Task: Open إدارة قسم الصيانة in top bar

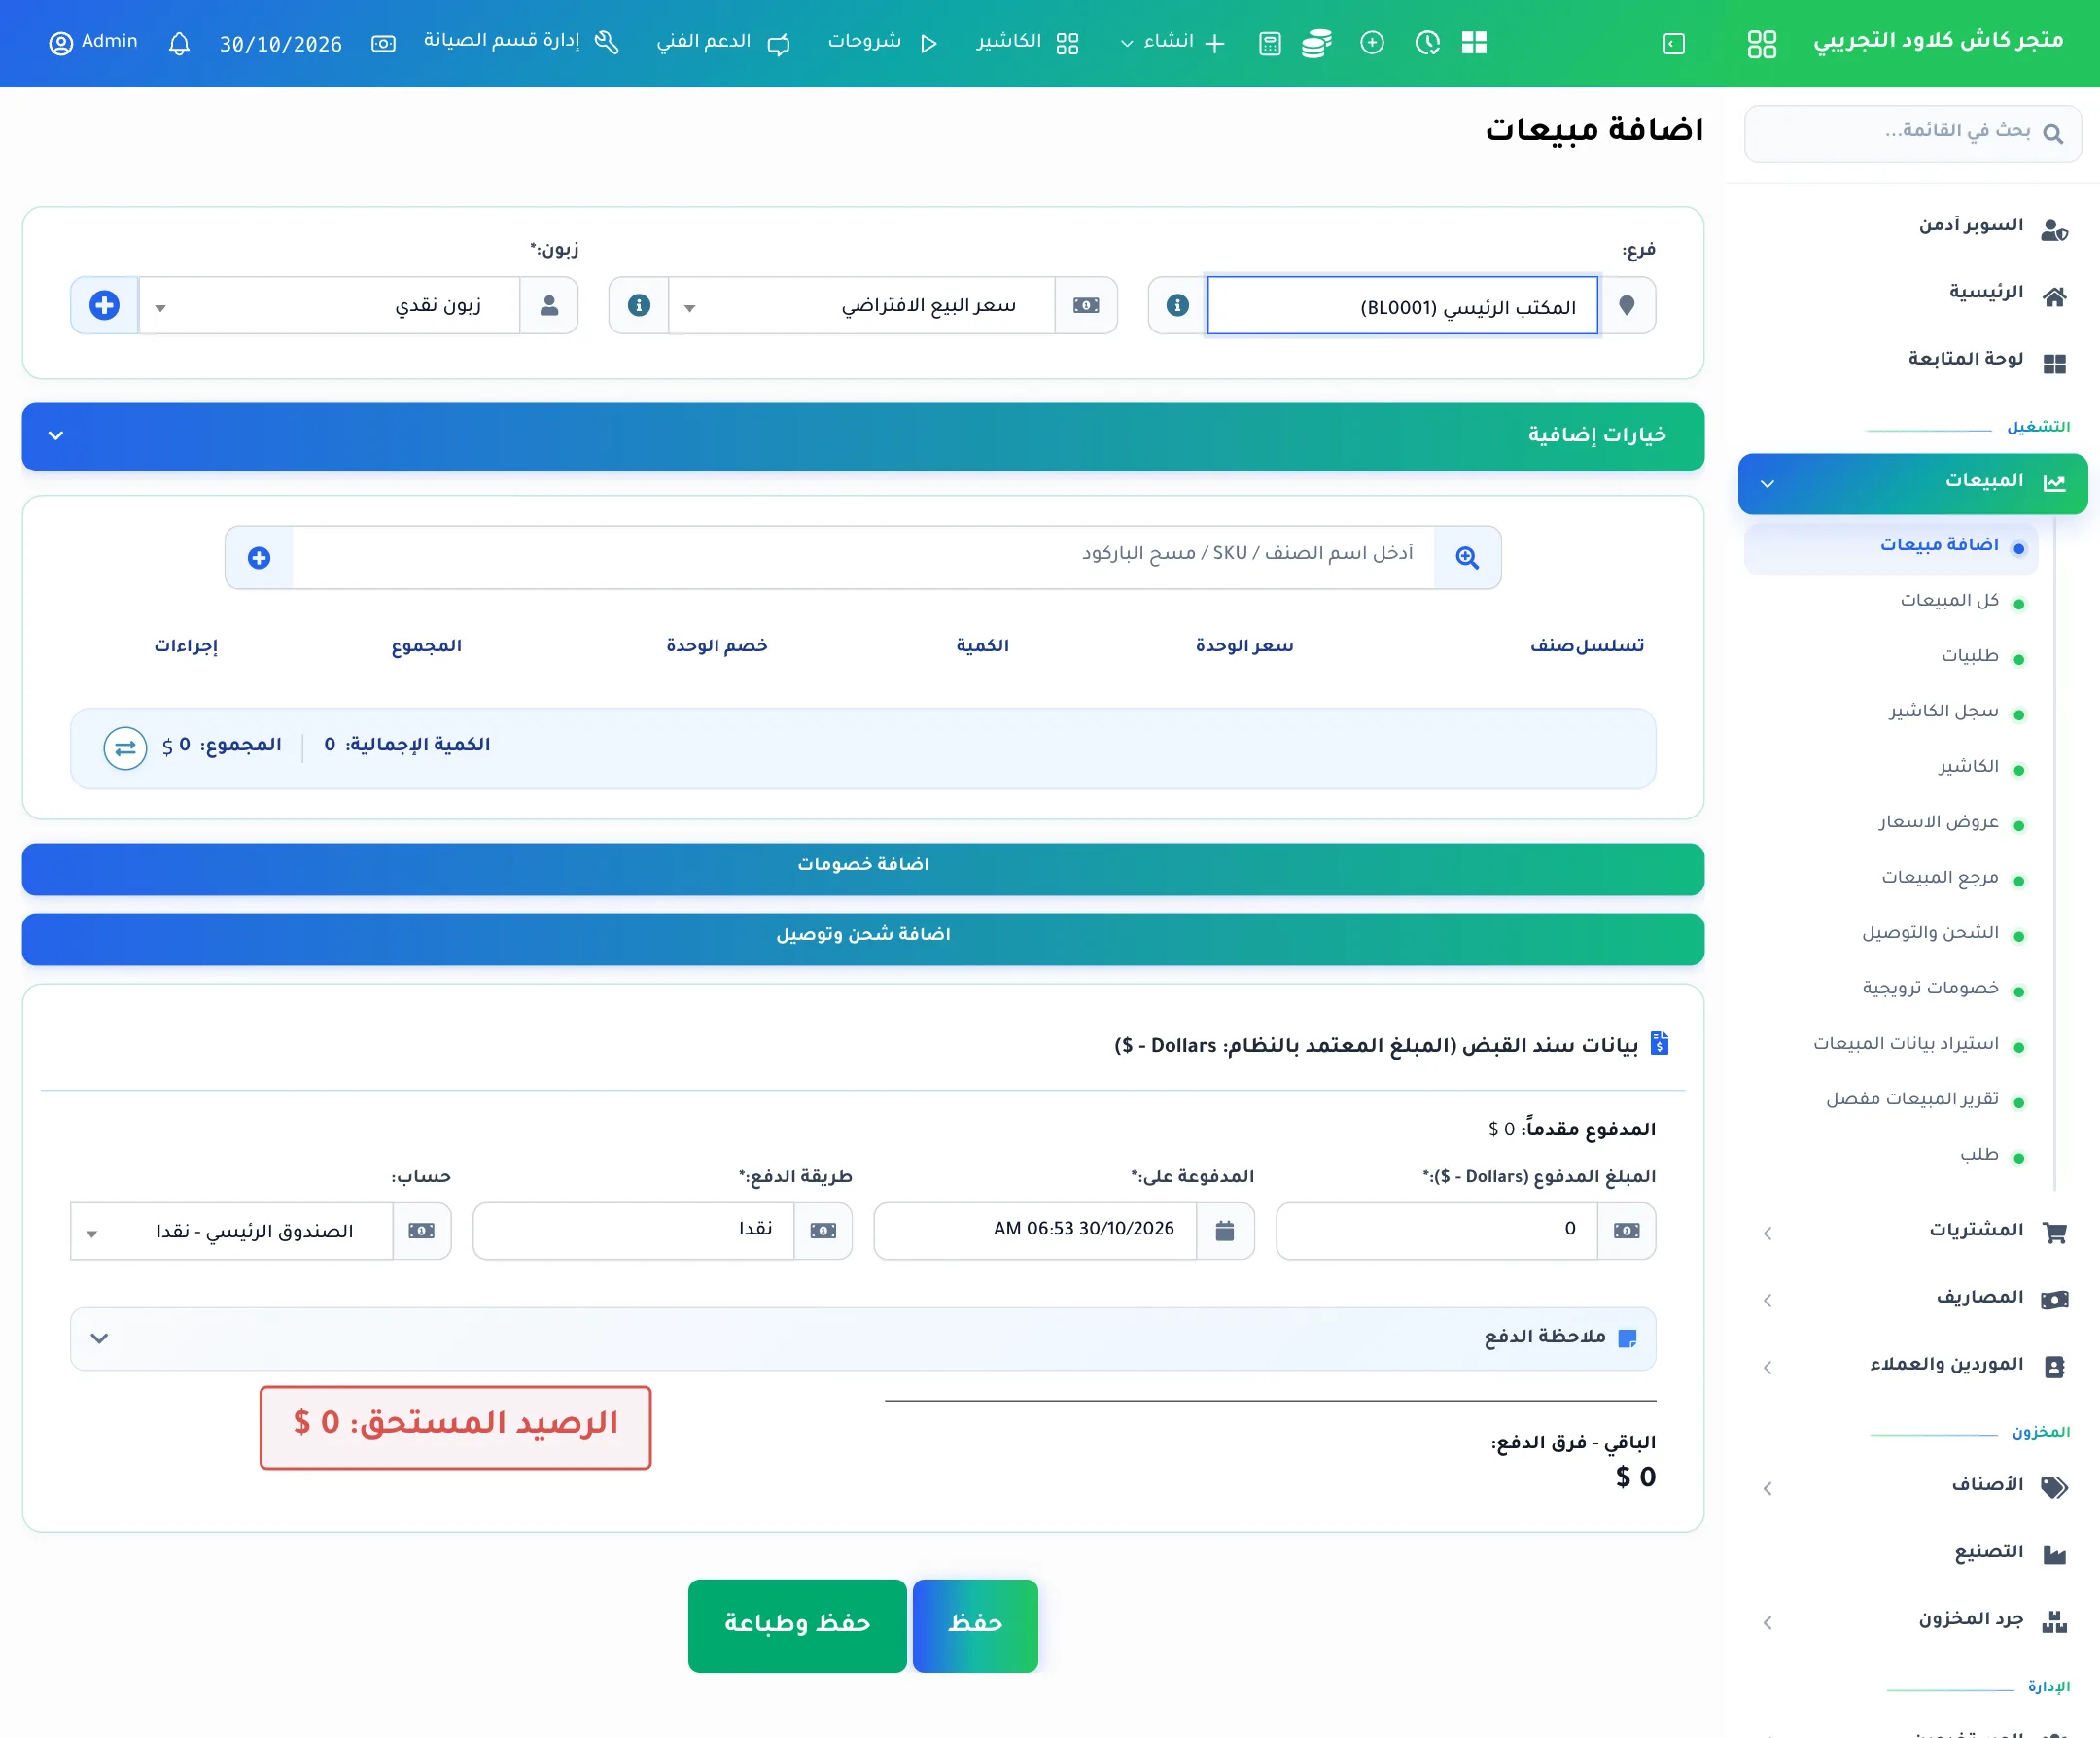Action: tap(521, 41)
